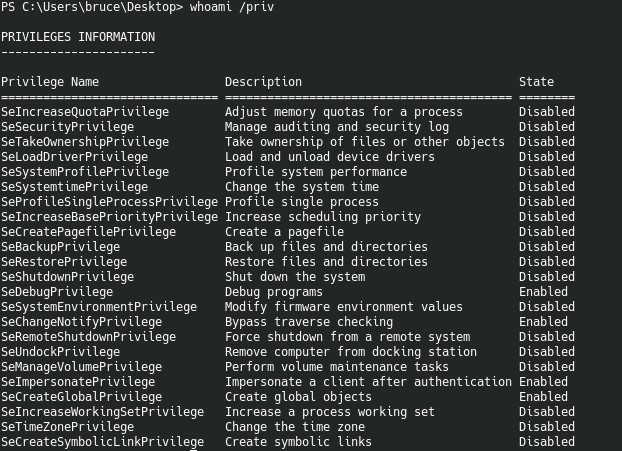Click SeCreateGlobalPrivilege in the list

click(82, 397)
